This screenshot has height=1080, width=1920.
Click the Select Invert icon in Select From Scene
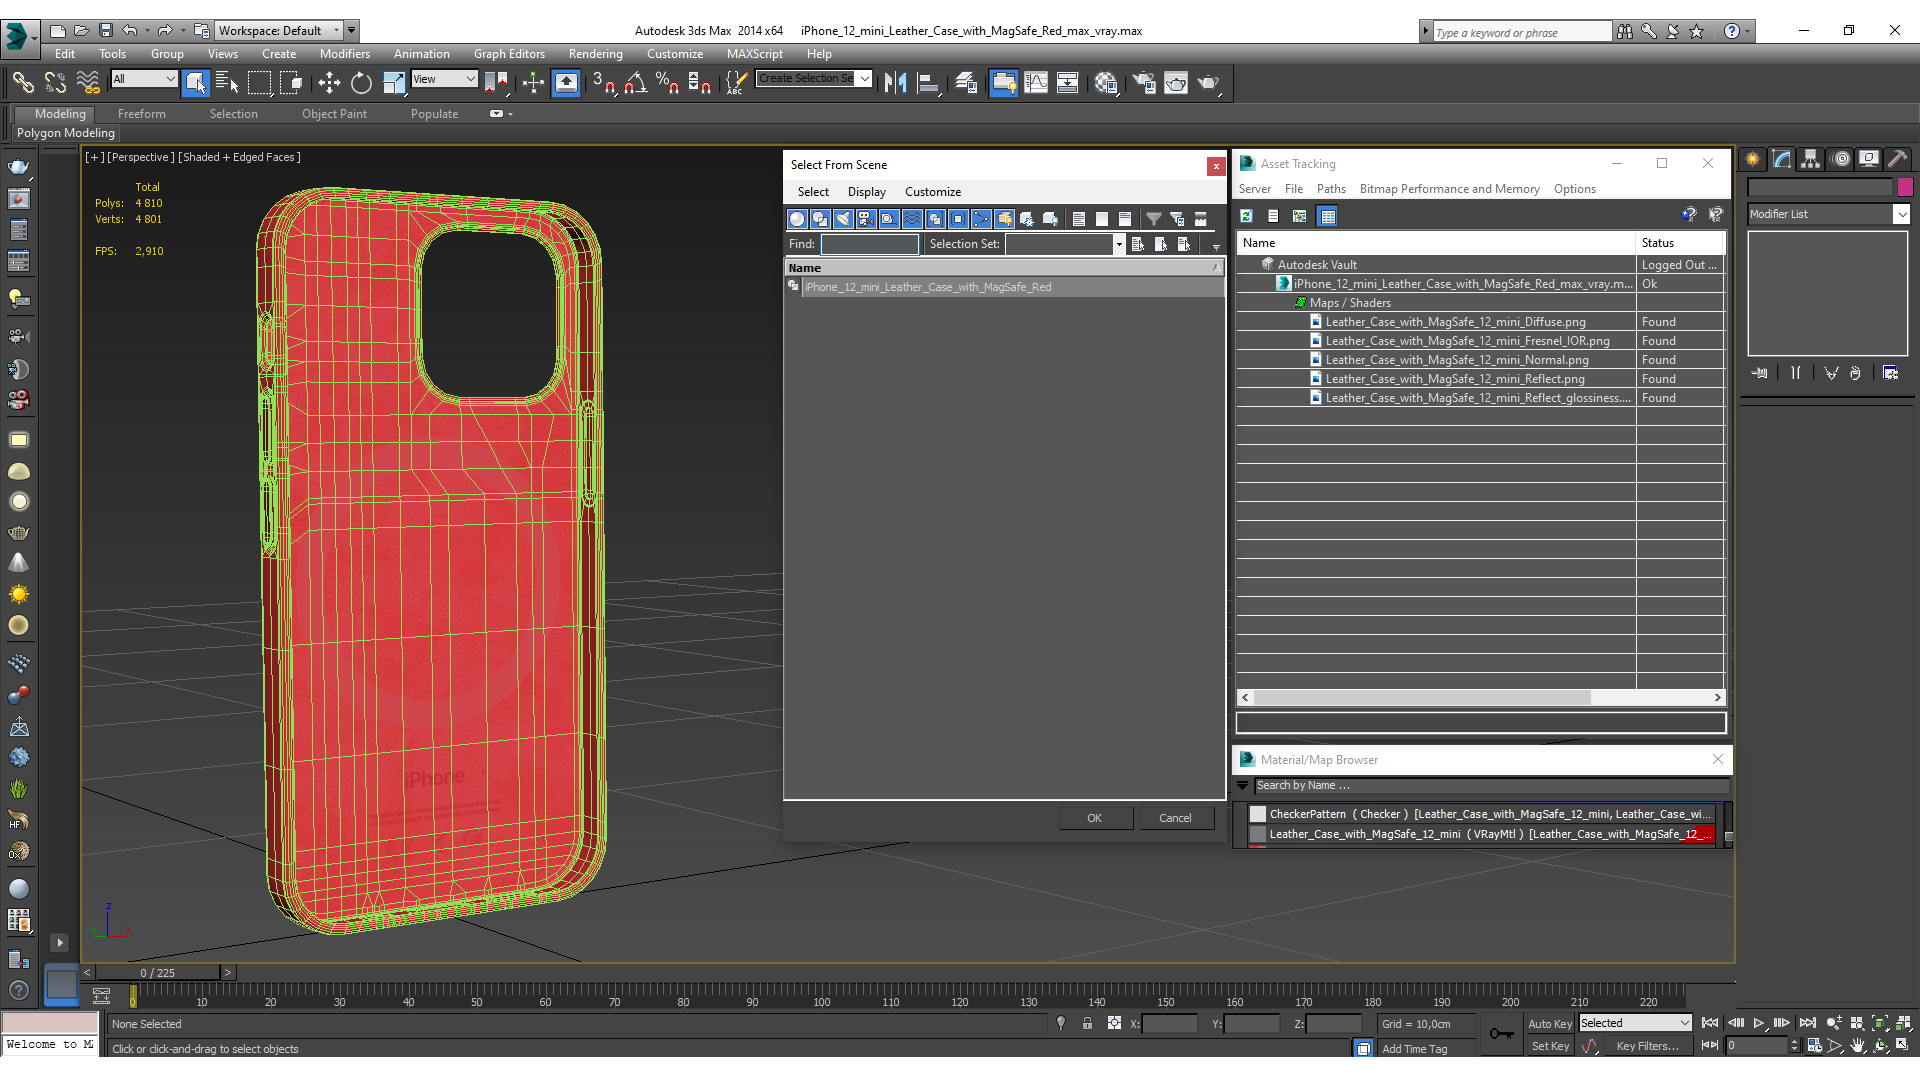coord(1125,219)
